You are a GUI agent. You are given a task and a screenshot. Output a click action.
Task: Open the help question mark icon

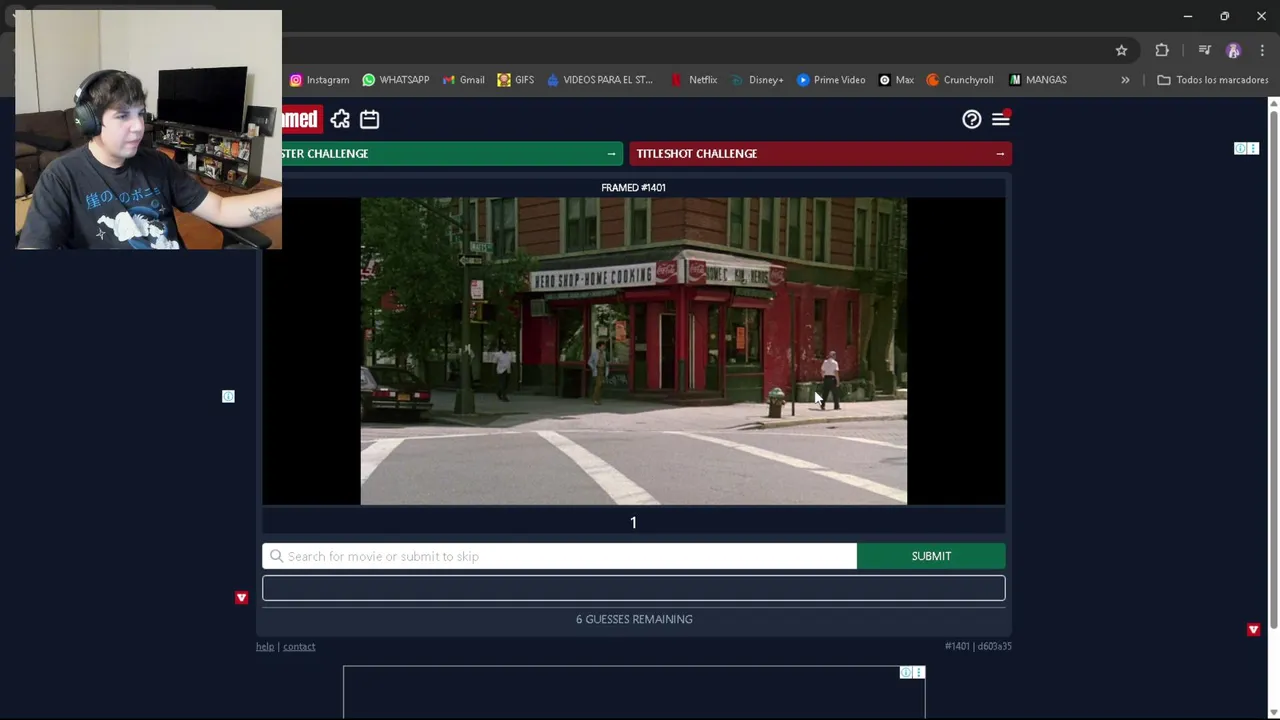click(971, 119)
